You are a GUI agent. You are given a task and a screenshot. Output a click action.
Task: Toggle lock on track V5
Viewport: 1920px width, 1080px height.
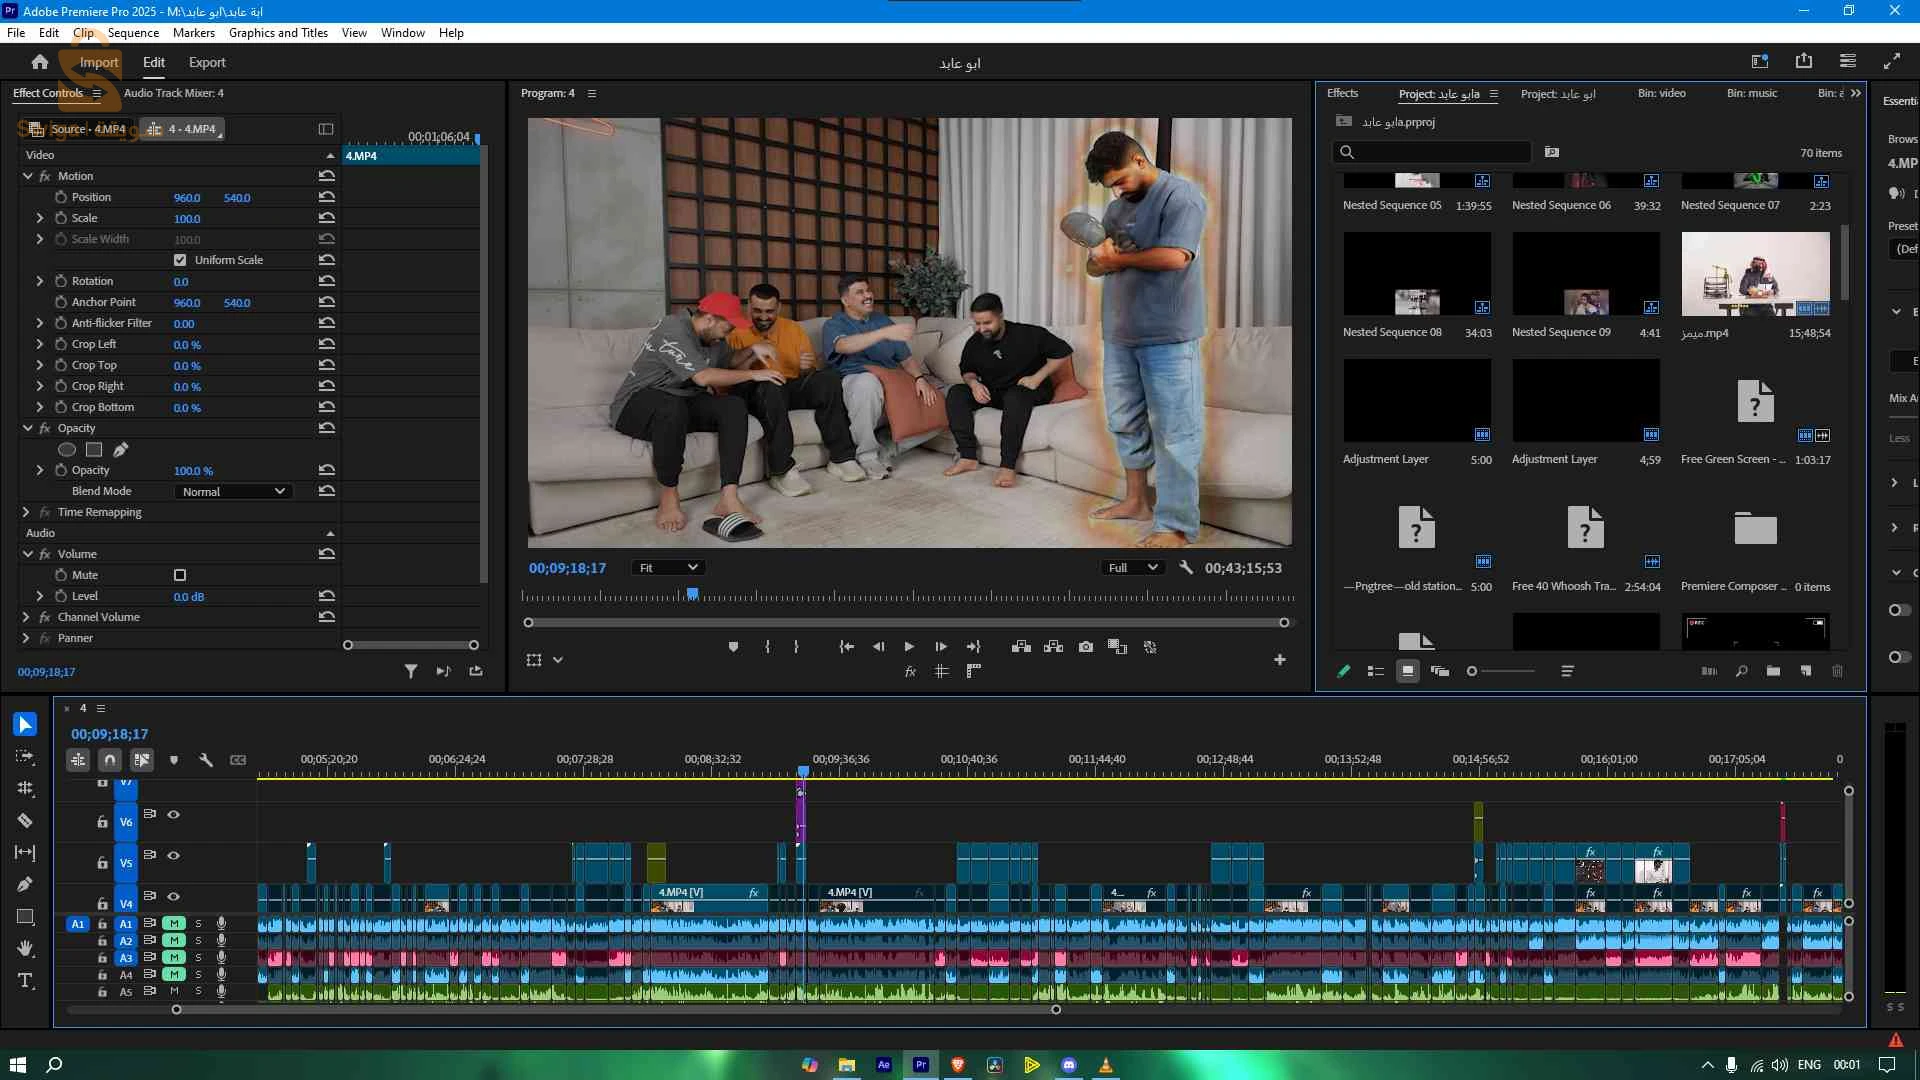click(102, 862)
